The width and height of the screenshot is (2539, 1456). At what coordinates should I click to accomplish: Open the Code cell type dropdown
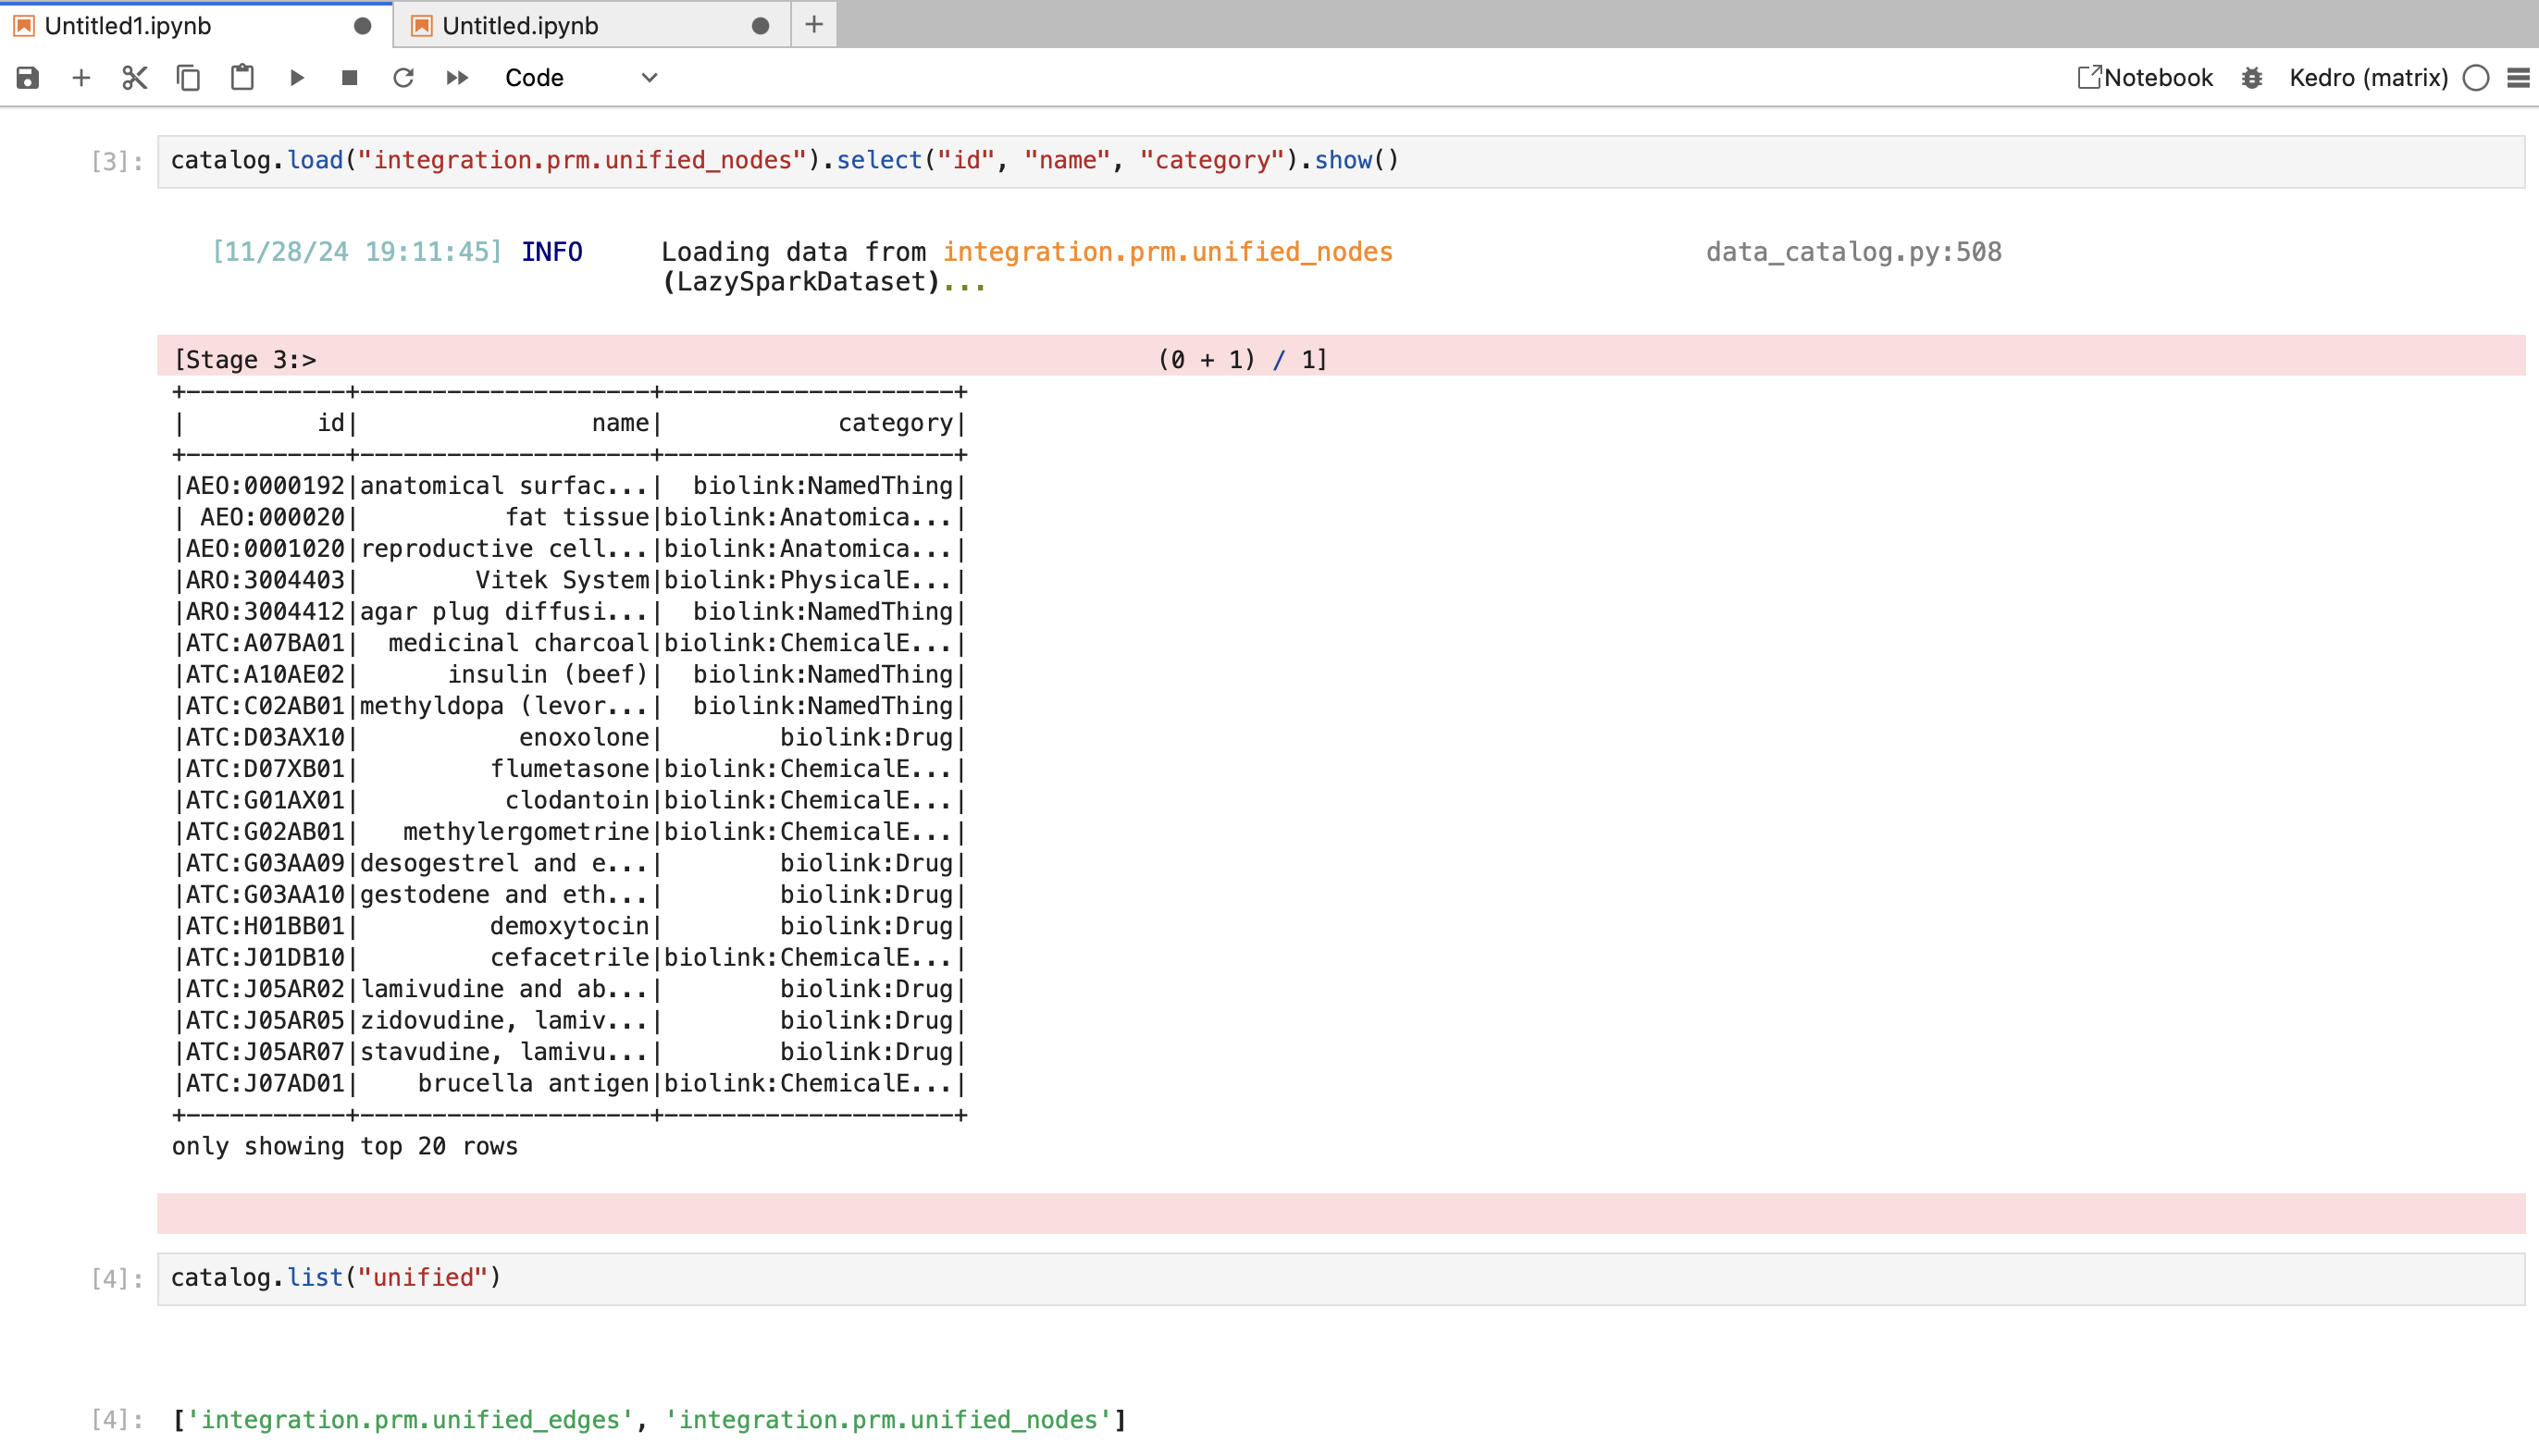pos(580,78)
